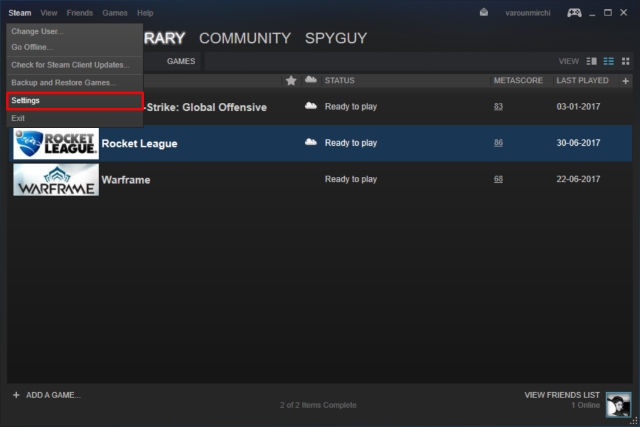Open downloads status '2 of 2 Items Complete'
This screenshot has height=427, width=640.
[318, 405]
